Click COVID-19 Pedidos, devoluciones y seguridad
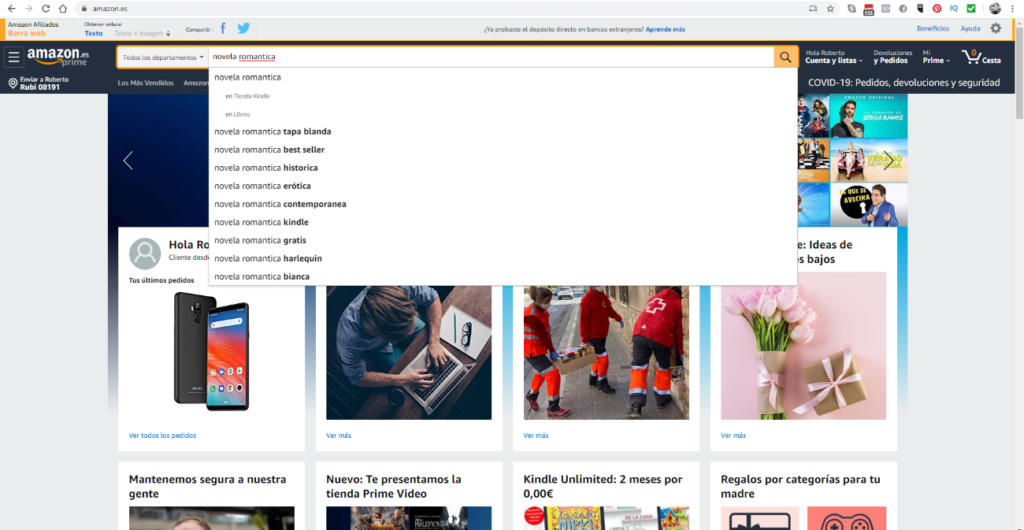 [x=904, y=83]
